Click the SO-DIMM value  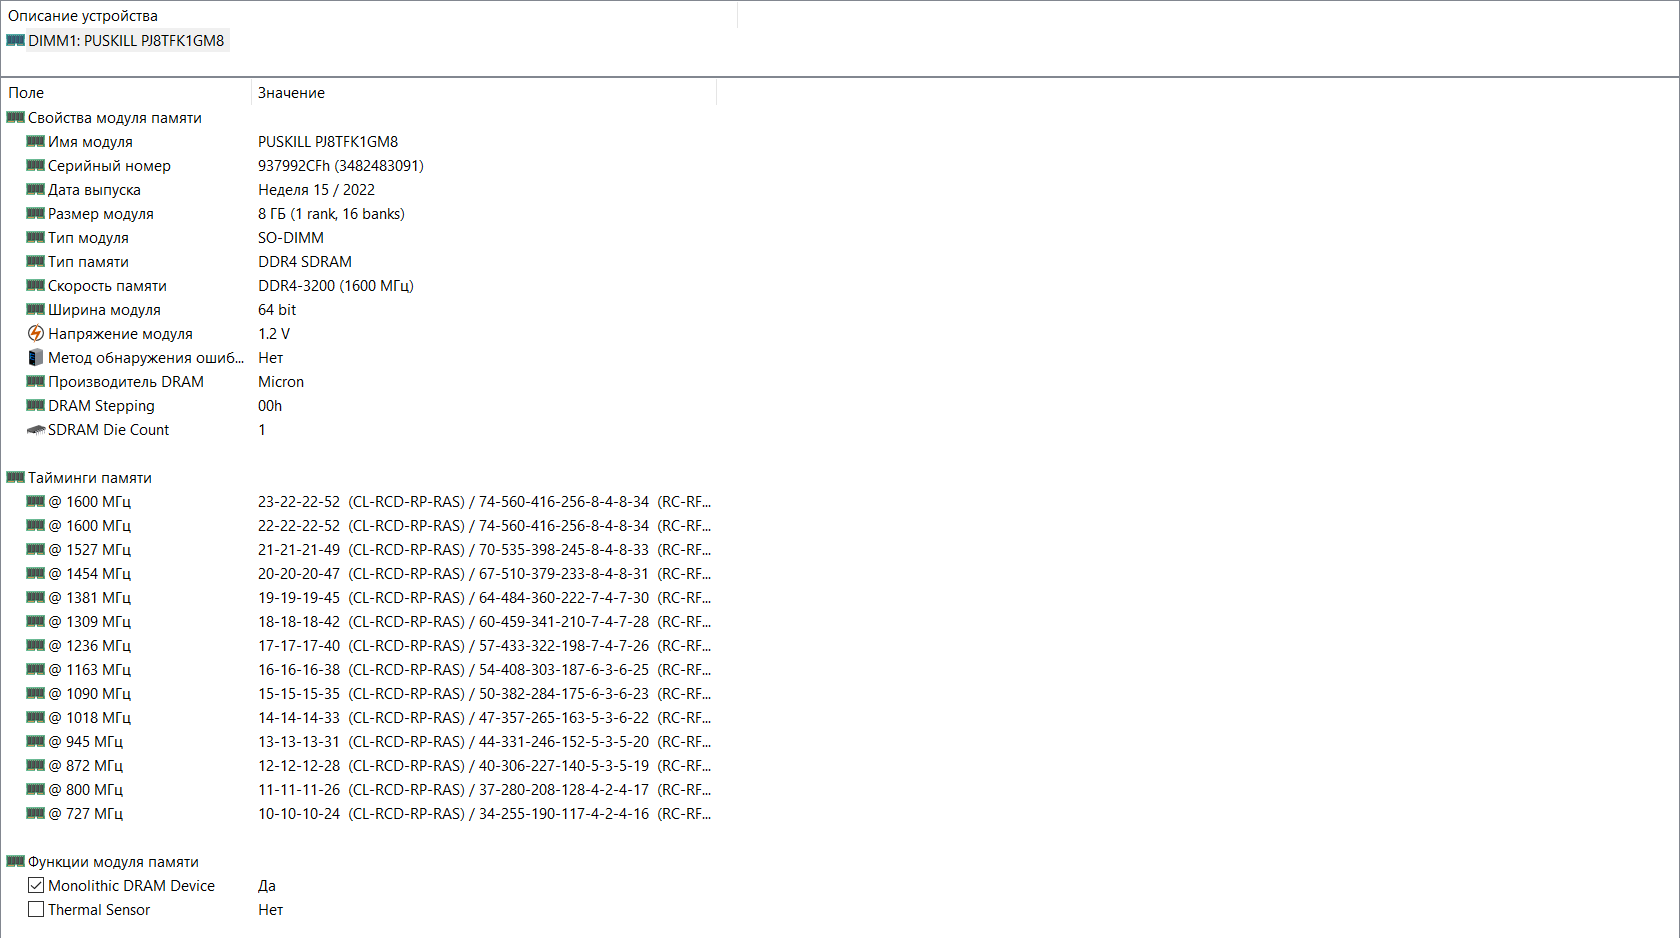(291, 238)
